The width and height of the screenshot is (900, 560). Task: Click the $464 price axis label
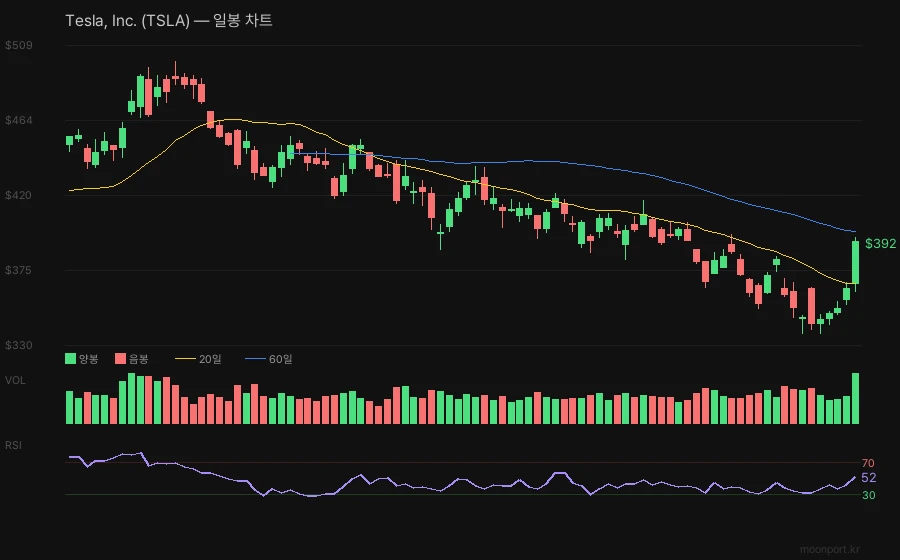(x=18, y=120)
